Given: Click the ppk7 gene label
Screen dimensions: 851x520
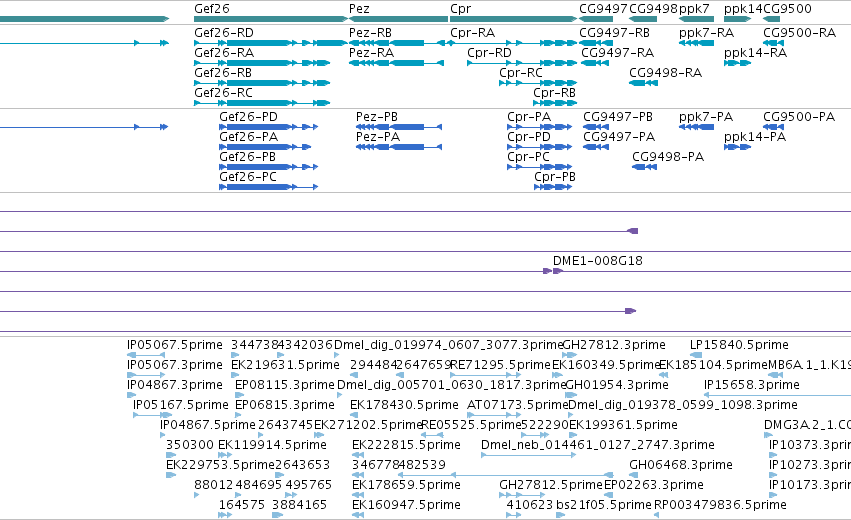Looking at the screenshot, I should 694,9.
